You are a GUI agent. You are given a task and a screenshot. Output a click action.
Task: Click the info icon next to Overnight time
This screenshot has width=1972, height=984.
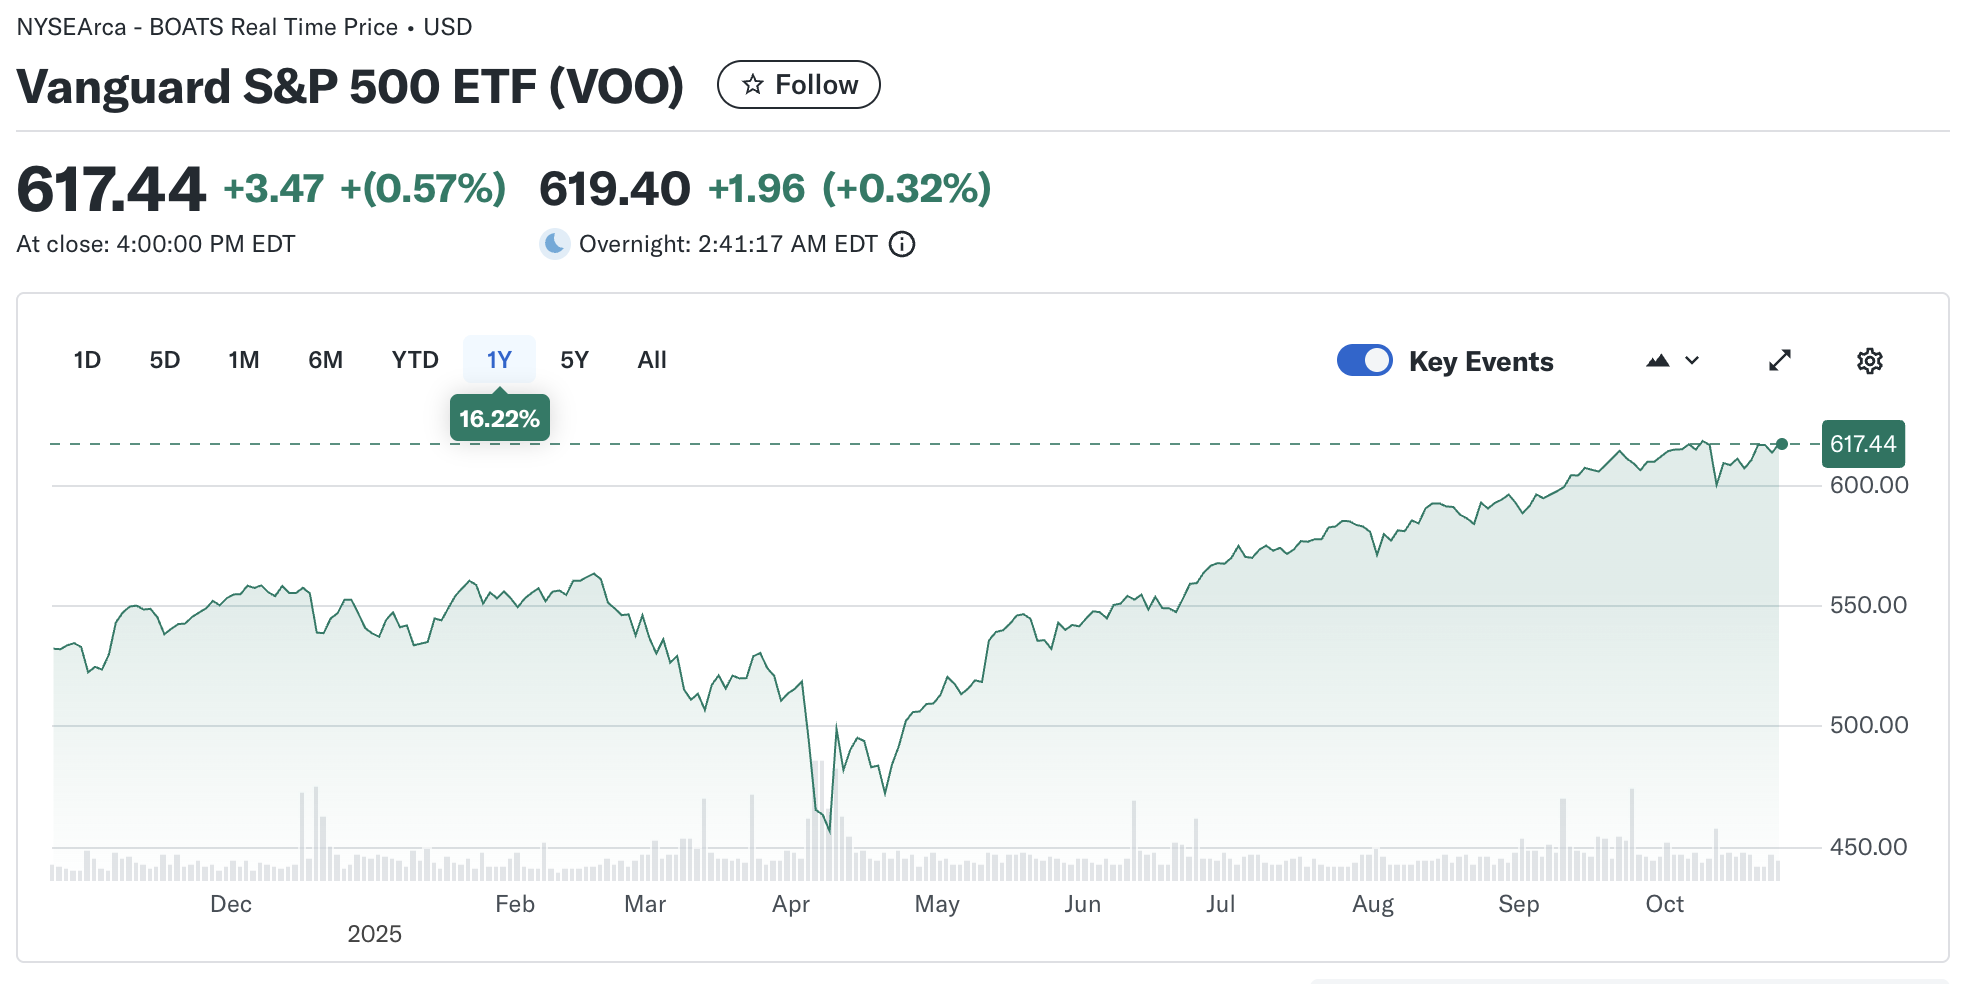point(901,243)
